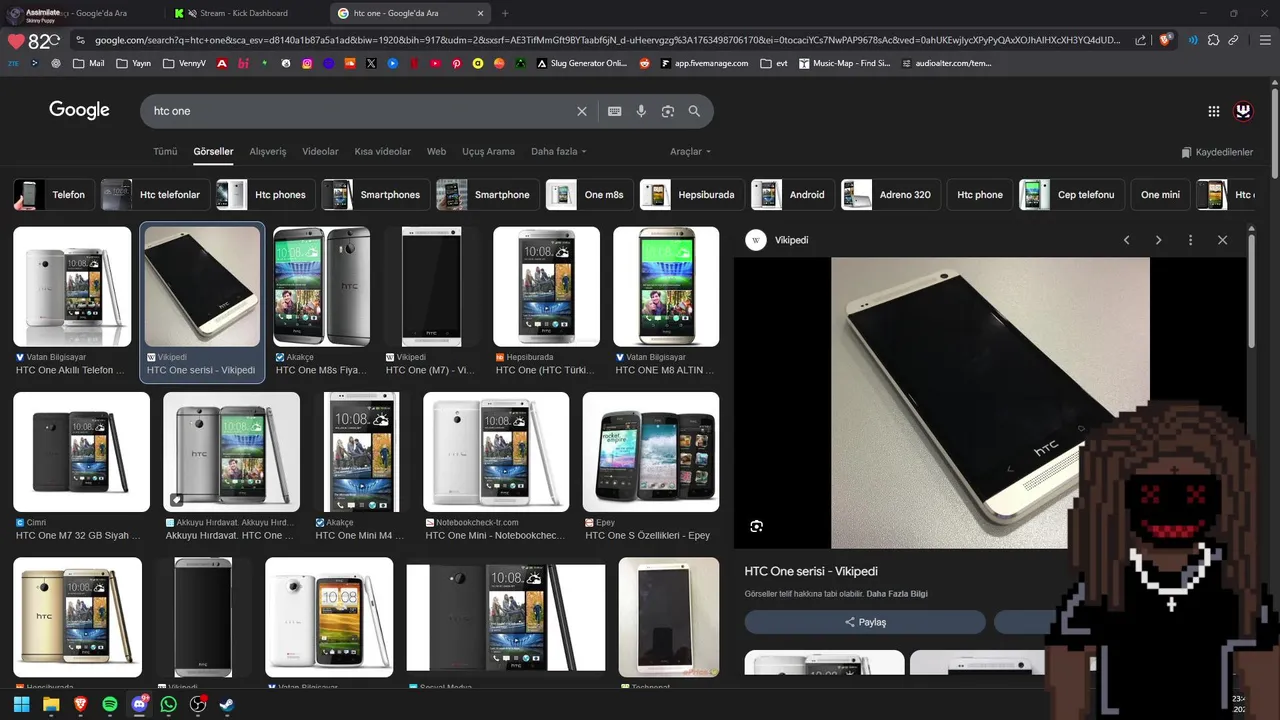Open the Hepsiburada 'HTC One (HTC Türki...' thumbnail
Screen dimensions: 1280x720
[546, 287]
